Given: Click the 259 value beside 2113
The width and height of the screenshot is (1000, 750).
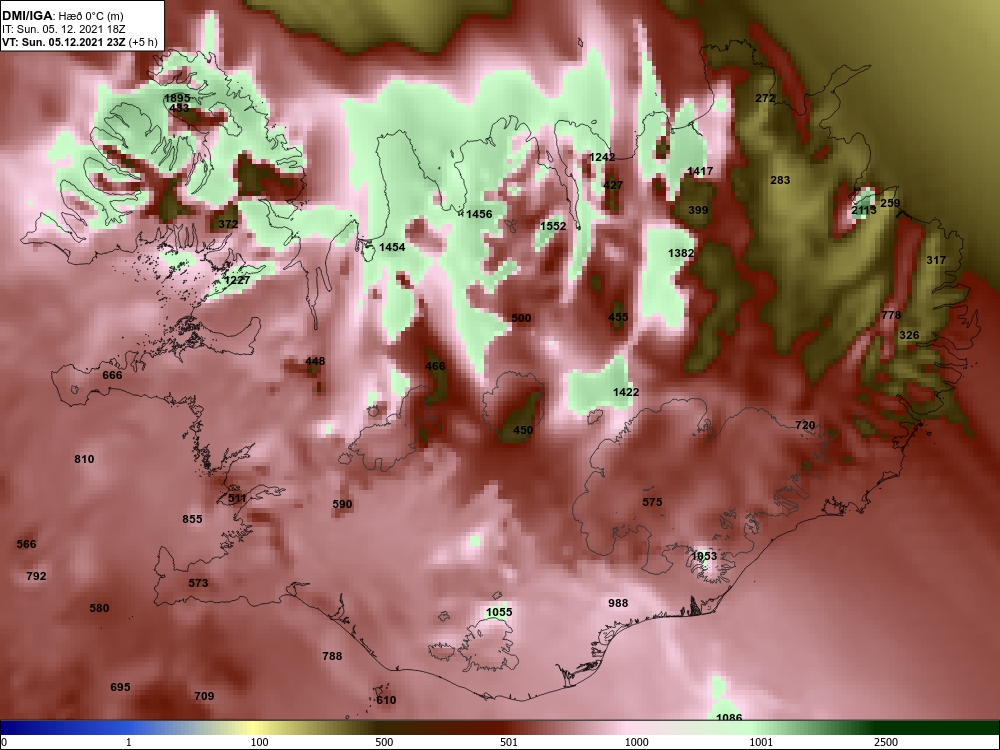Looking at the screenshot, I should point(890,203).
